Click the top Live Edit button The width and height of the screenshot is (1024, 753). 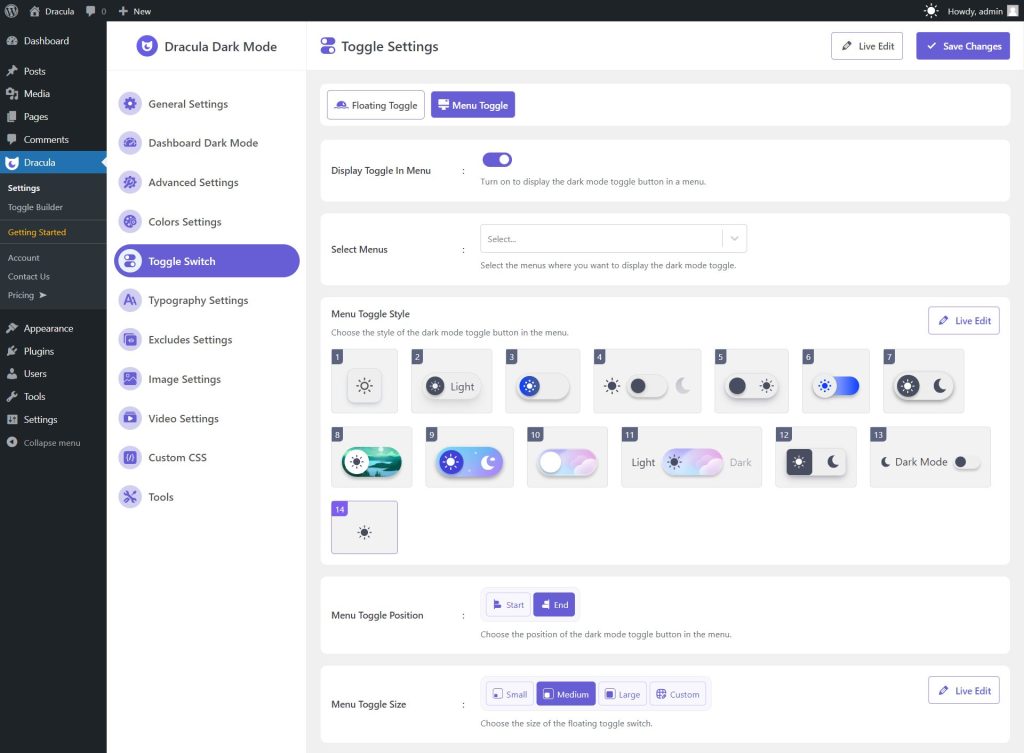pyautogui.click(x=867, y=46)
